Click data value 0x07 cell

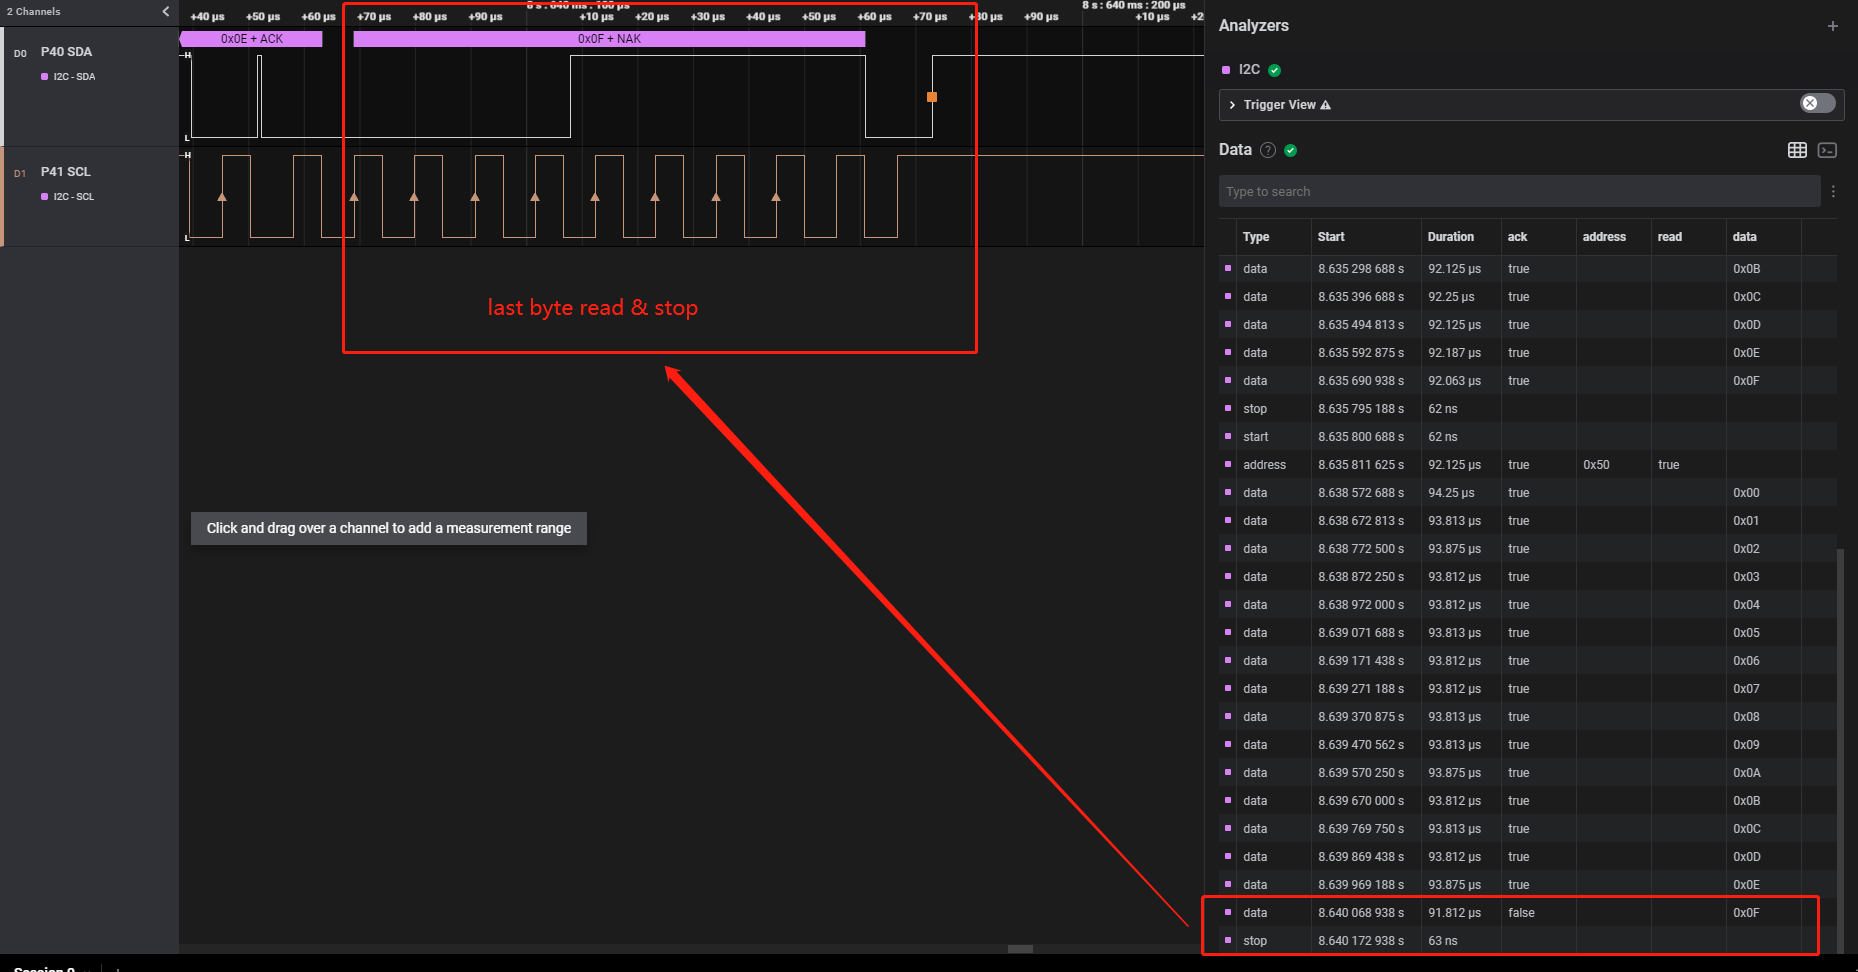tap(1746, 689)
